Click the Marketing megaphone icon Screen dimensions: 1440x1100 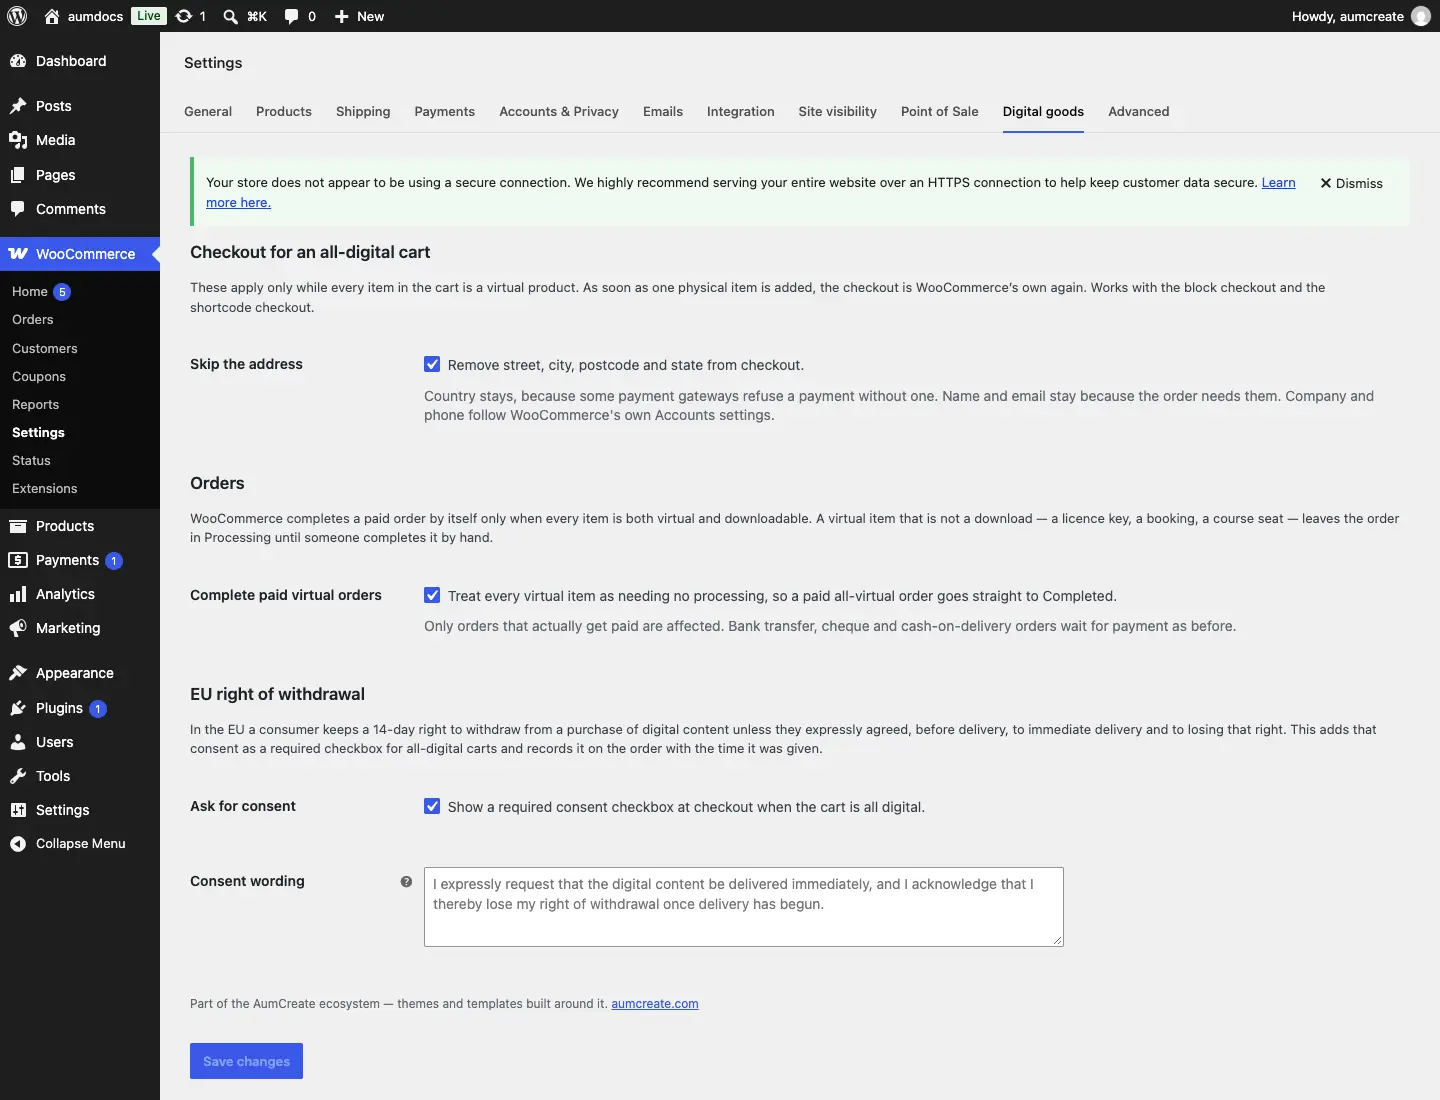point(18,628)
